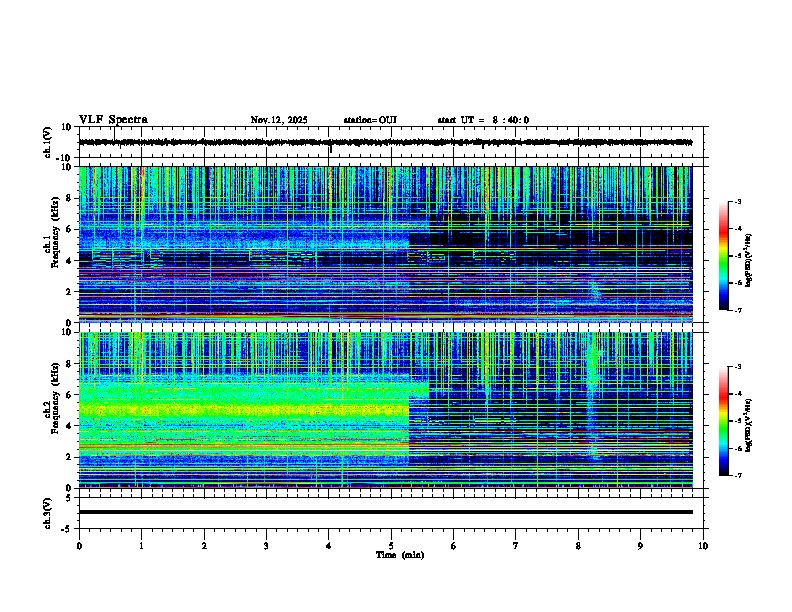Click the "-3" label on ch.1 colorbar

[738, 202]
